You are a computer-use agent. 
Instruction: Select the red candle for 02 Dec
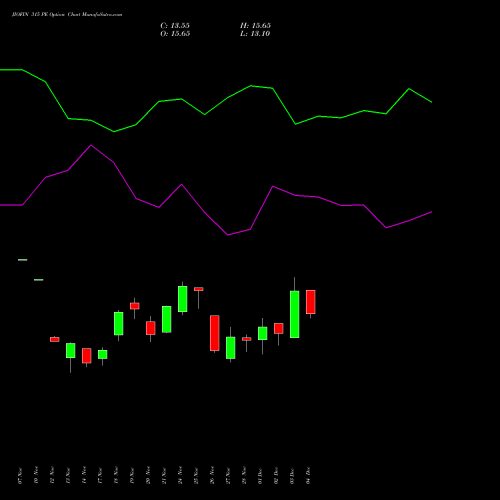click(279, 328)
